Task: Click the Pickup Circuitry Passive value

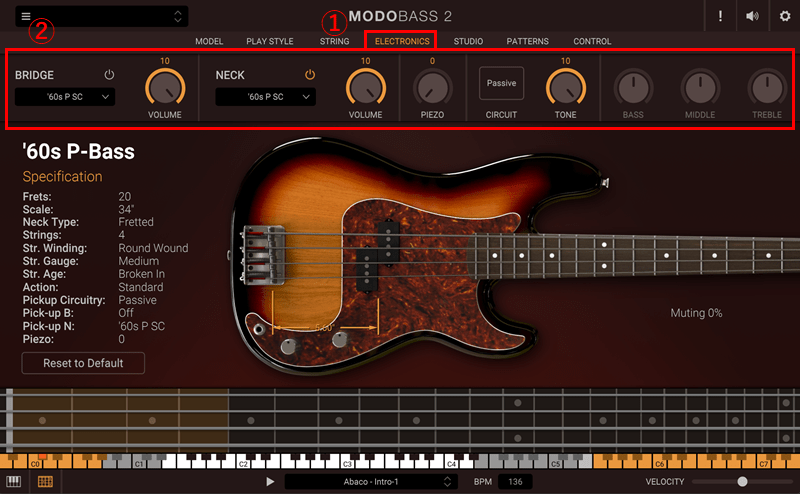Action: click(x=137, y=300)
